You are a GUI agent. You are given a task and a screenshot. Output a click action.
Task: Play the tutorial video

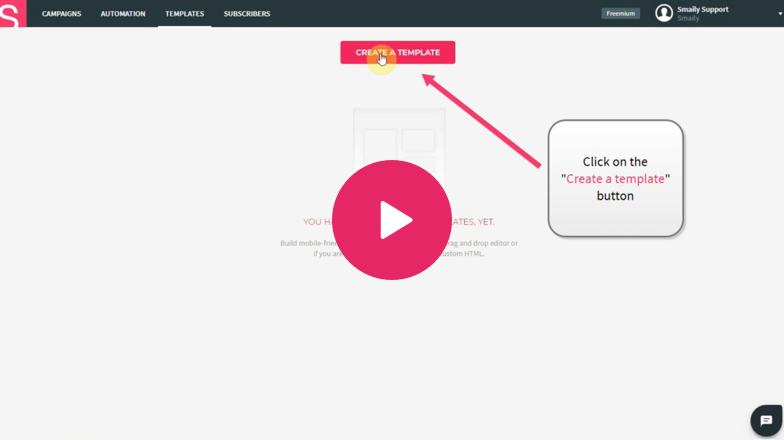391,220
